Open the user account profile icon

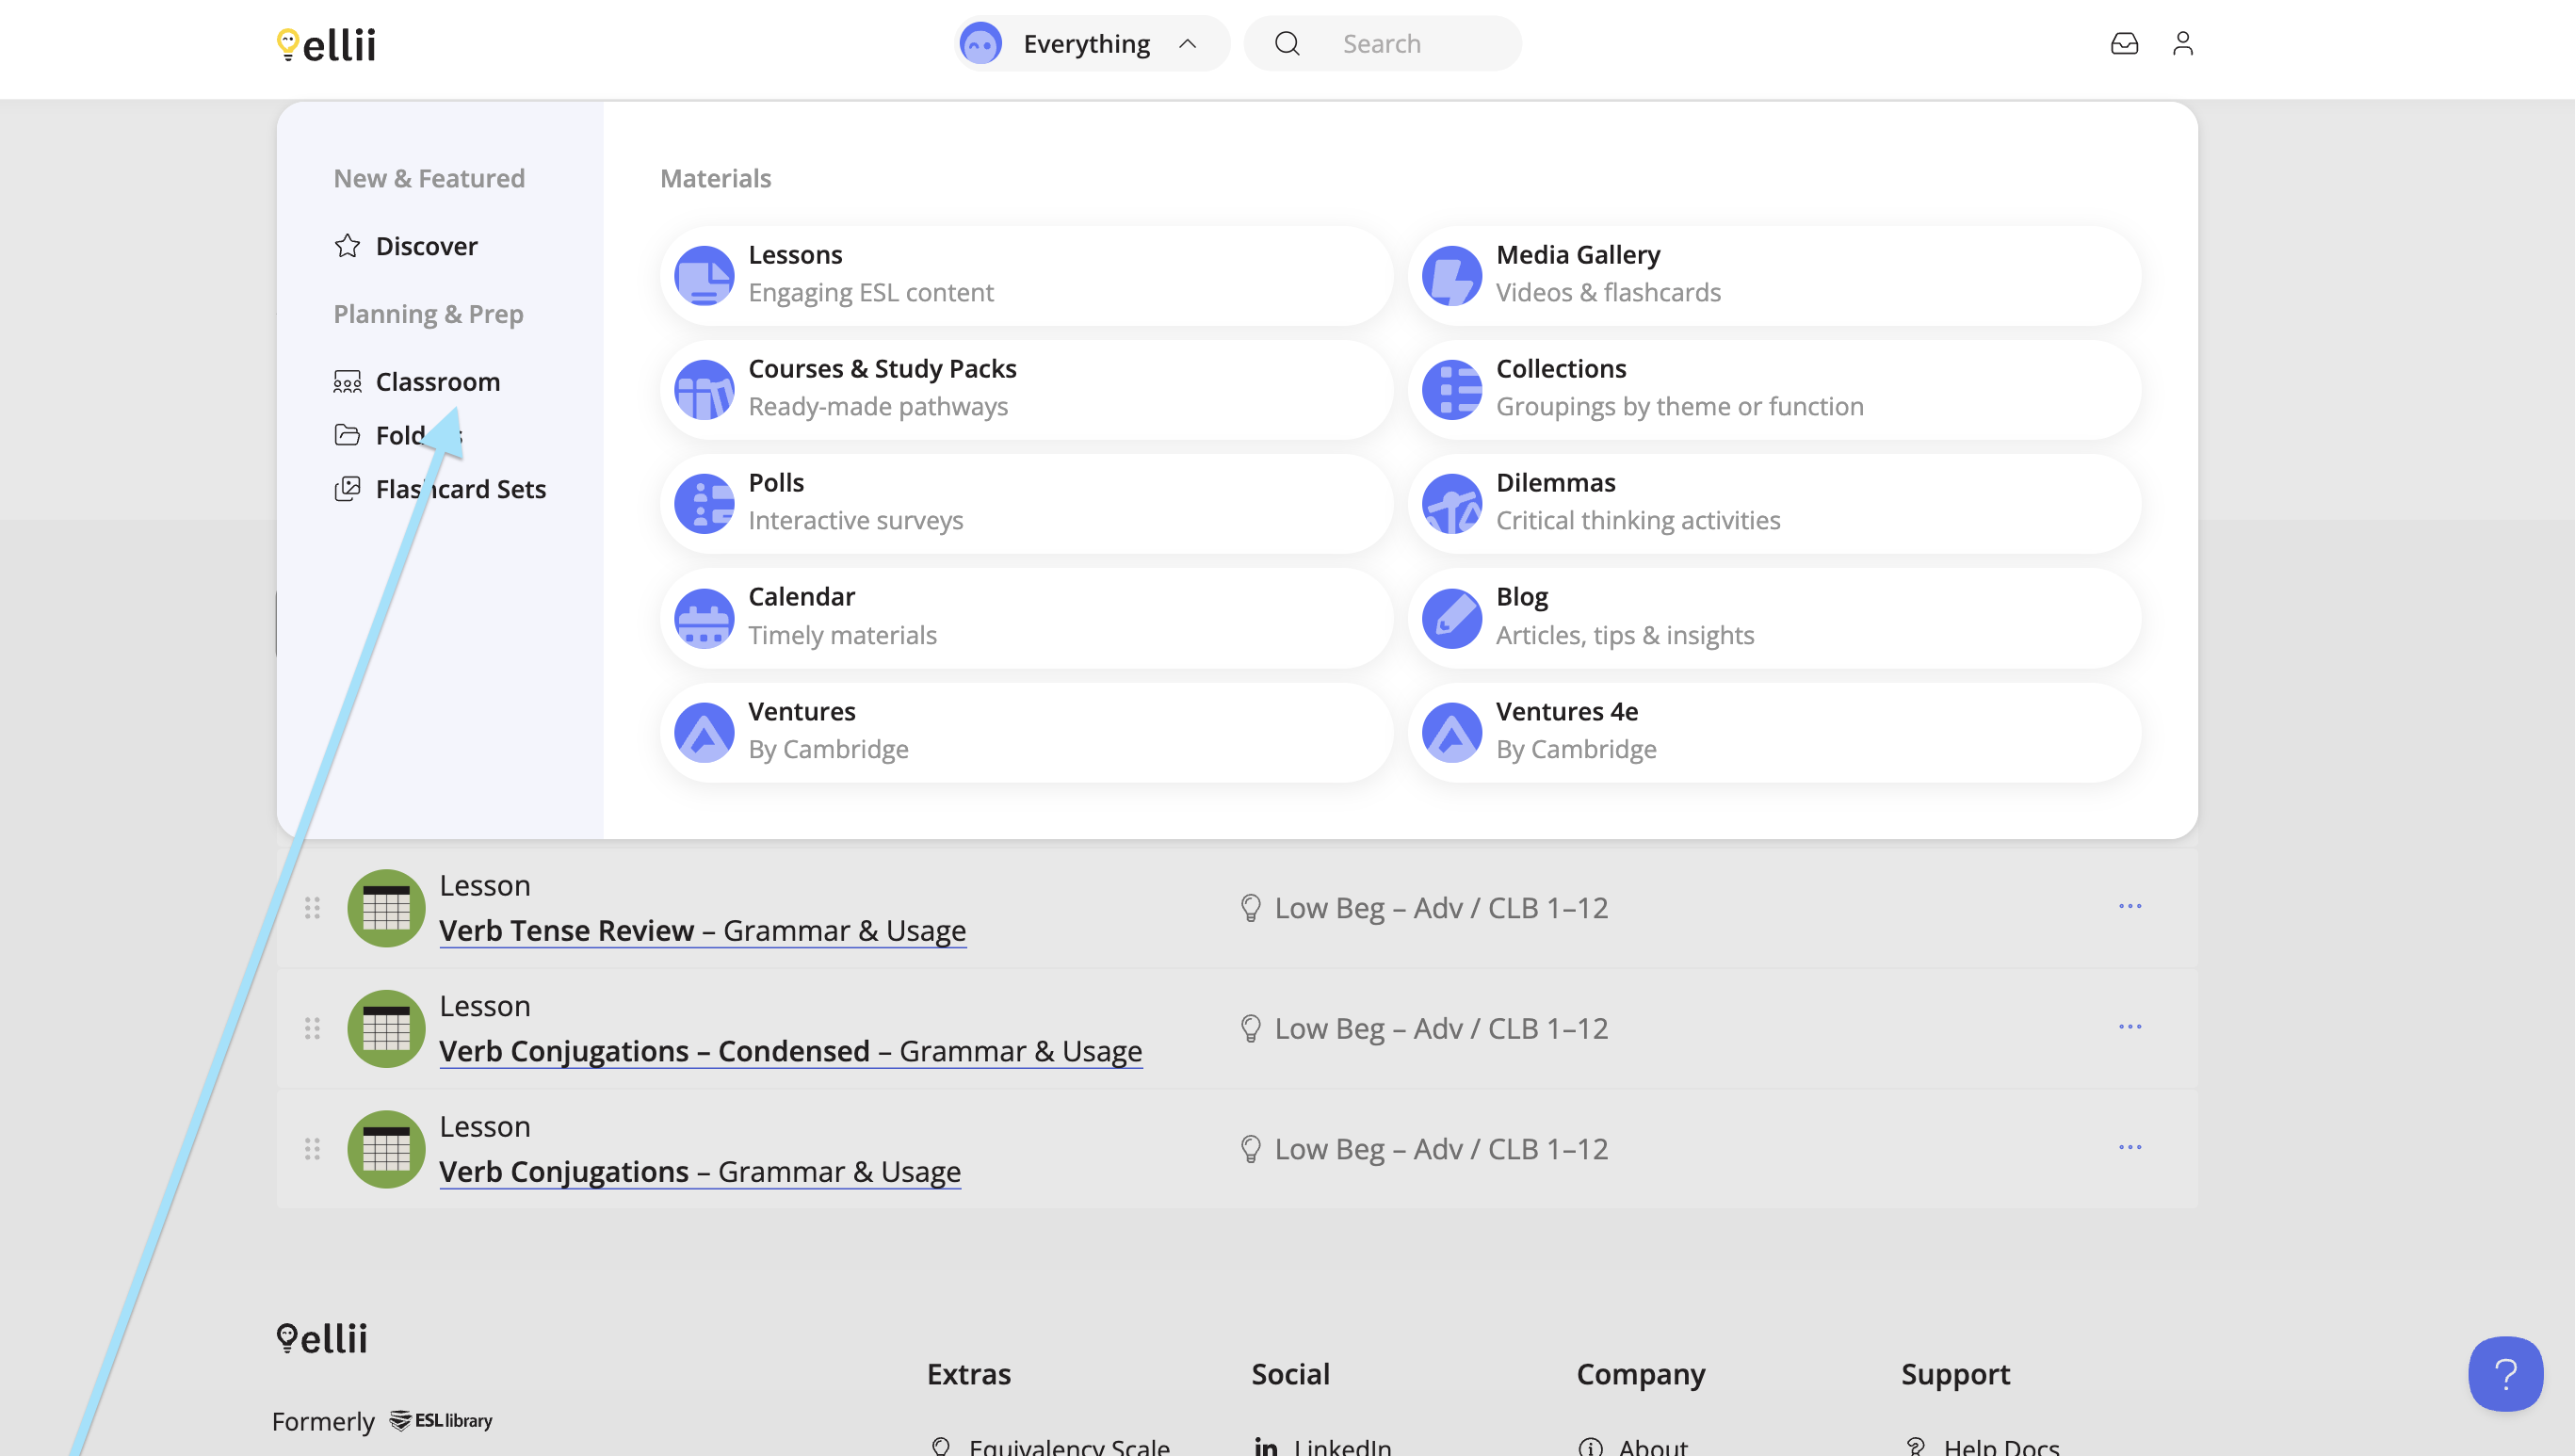click(x=2183, y=43)
